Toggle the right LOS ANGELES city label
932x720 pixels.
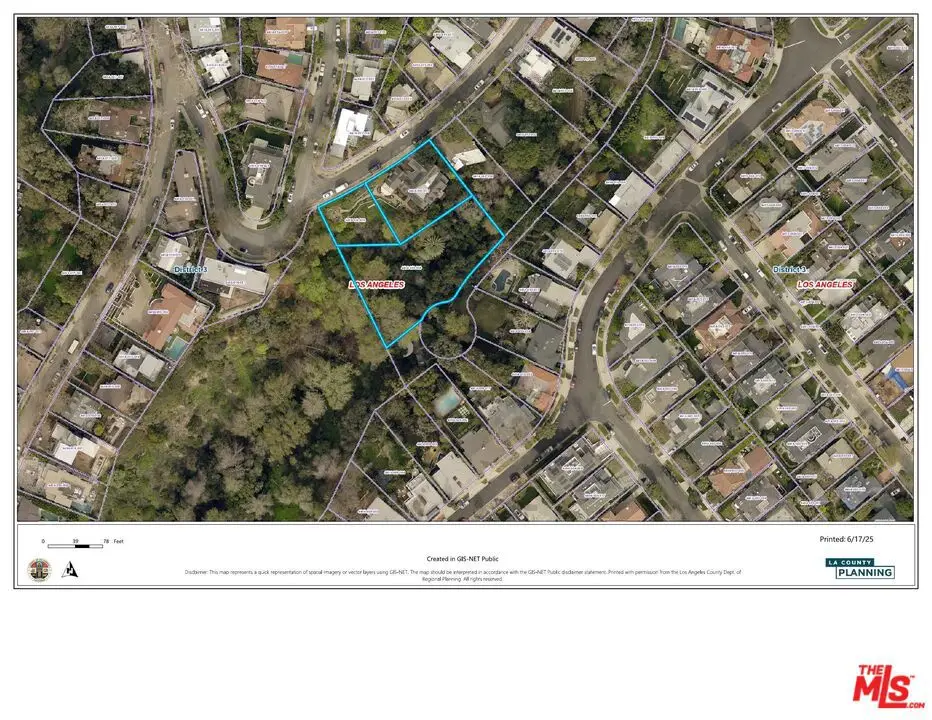(x=825, y=284)
